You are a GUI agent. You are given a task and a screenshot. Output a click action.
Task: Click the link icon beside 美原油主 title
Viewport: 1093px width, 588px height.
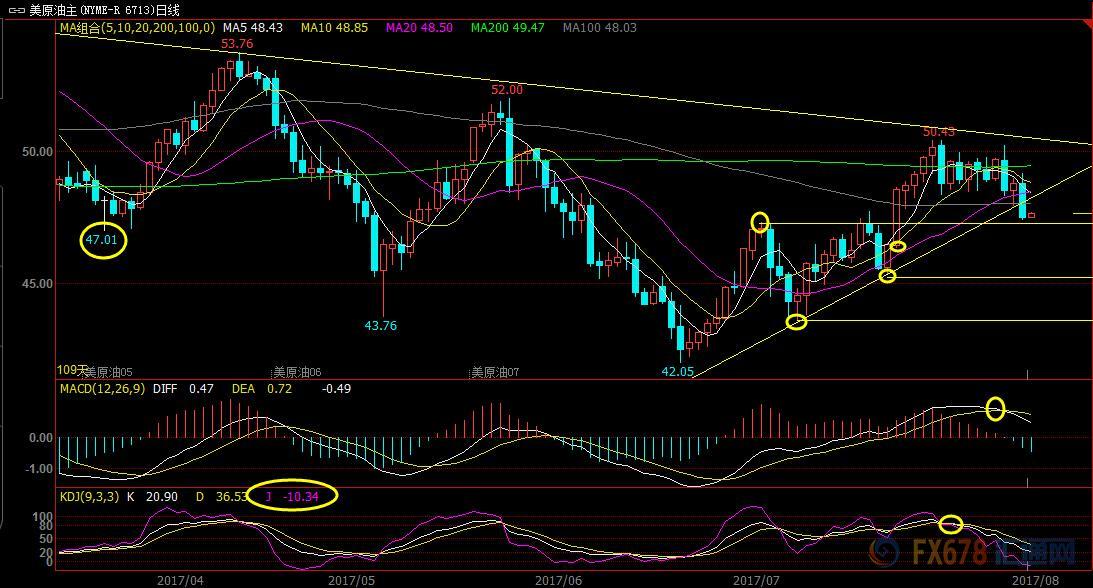coord(15,11)
